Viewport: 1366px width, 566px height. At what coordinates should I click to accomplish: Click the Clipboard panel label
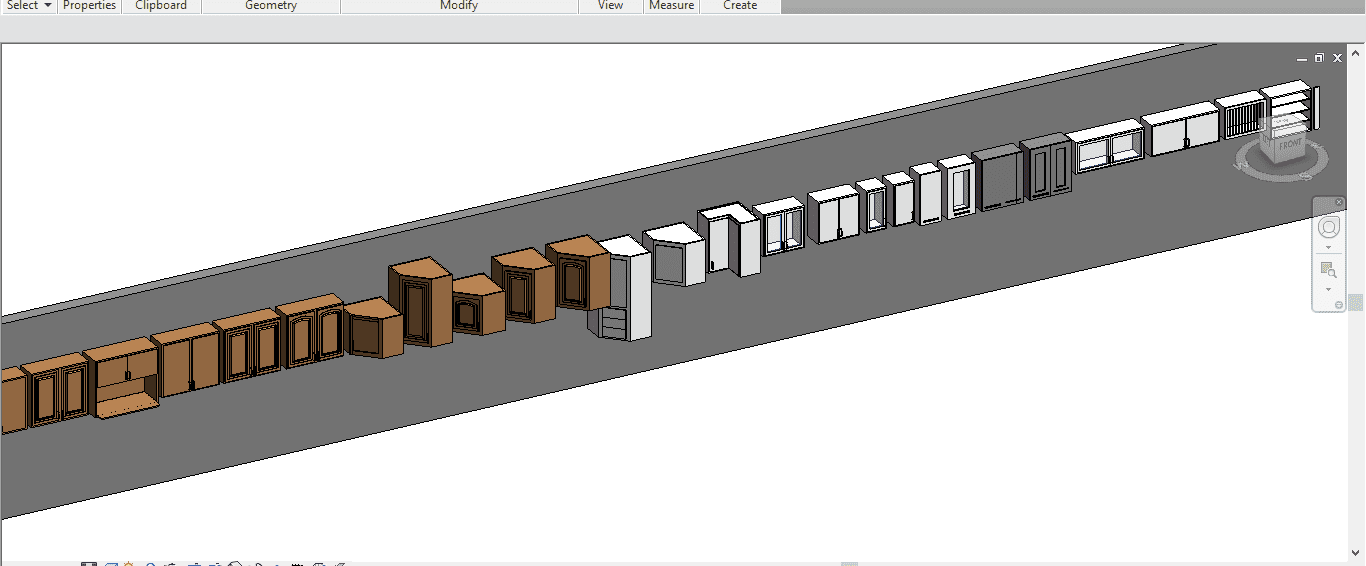coord(161,6)
